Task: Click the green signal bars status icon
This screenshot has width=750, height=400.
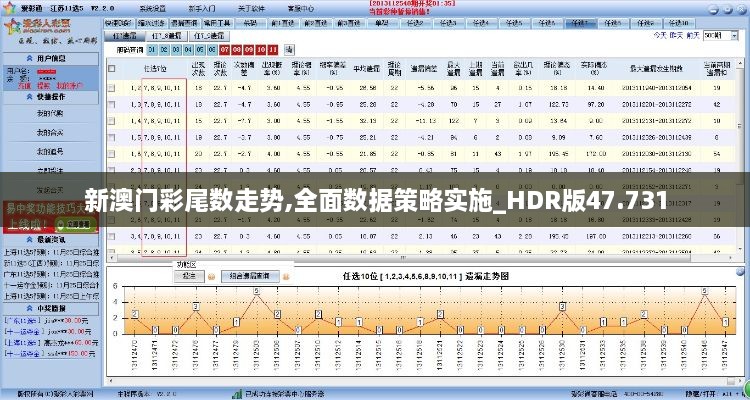Action: [x=237, y=394]
